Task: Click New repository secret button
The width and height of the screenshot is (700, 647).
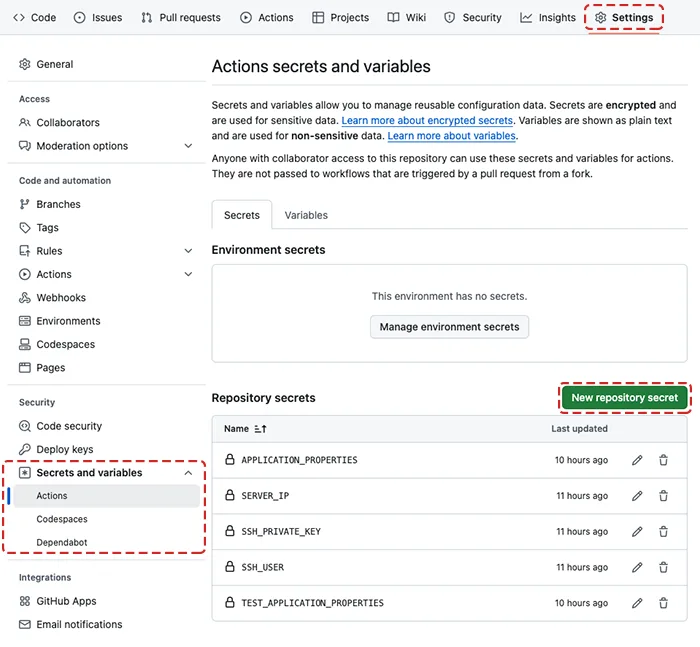Action: click(624, 398)
